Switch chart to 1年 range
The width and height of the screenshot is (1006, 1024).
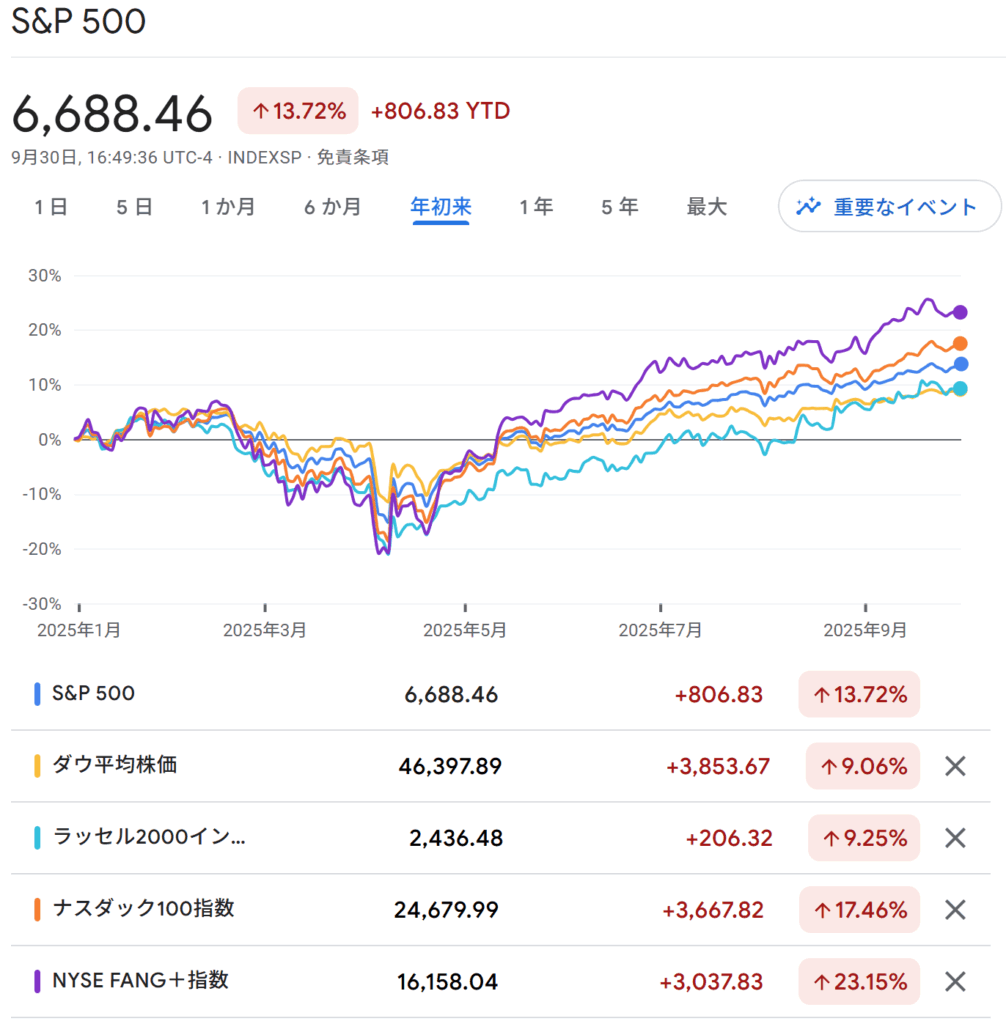pos(536,207)
